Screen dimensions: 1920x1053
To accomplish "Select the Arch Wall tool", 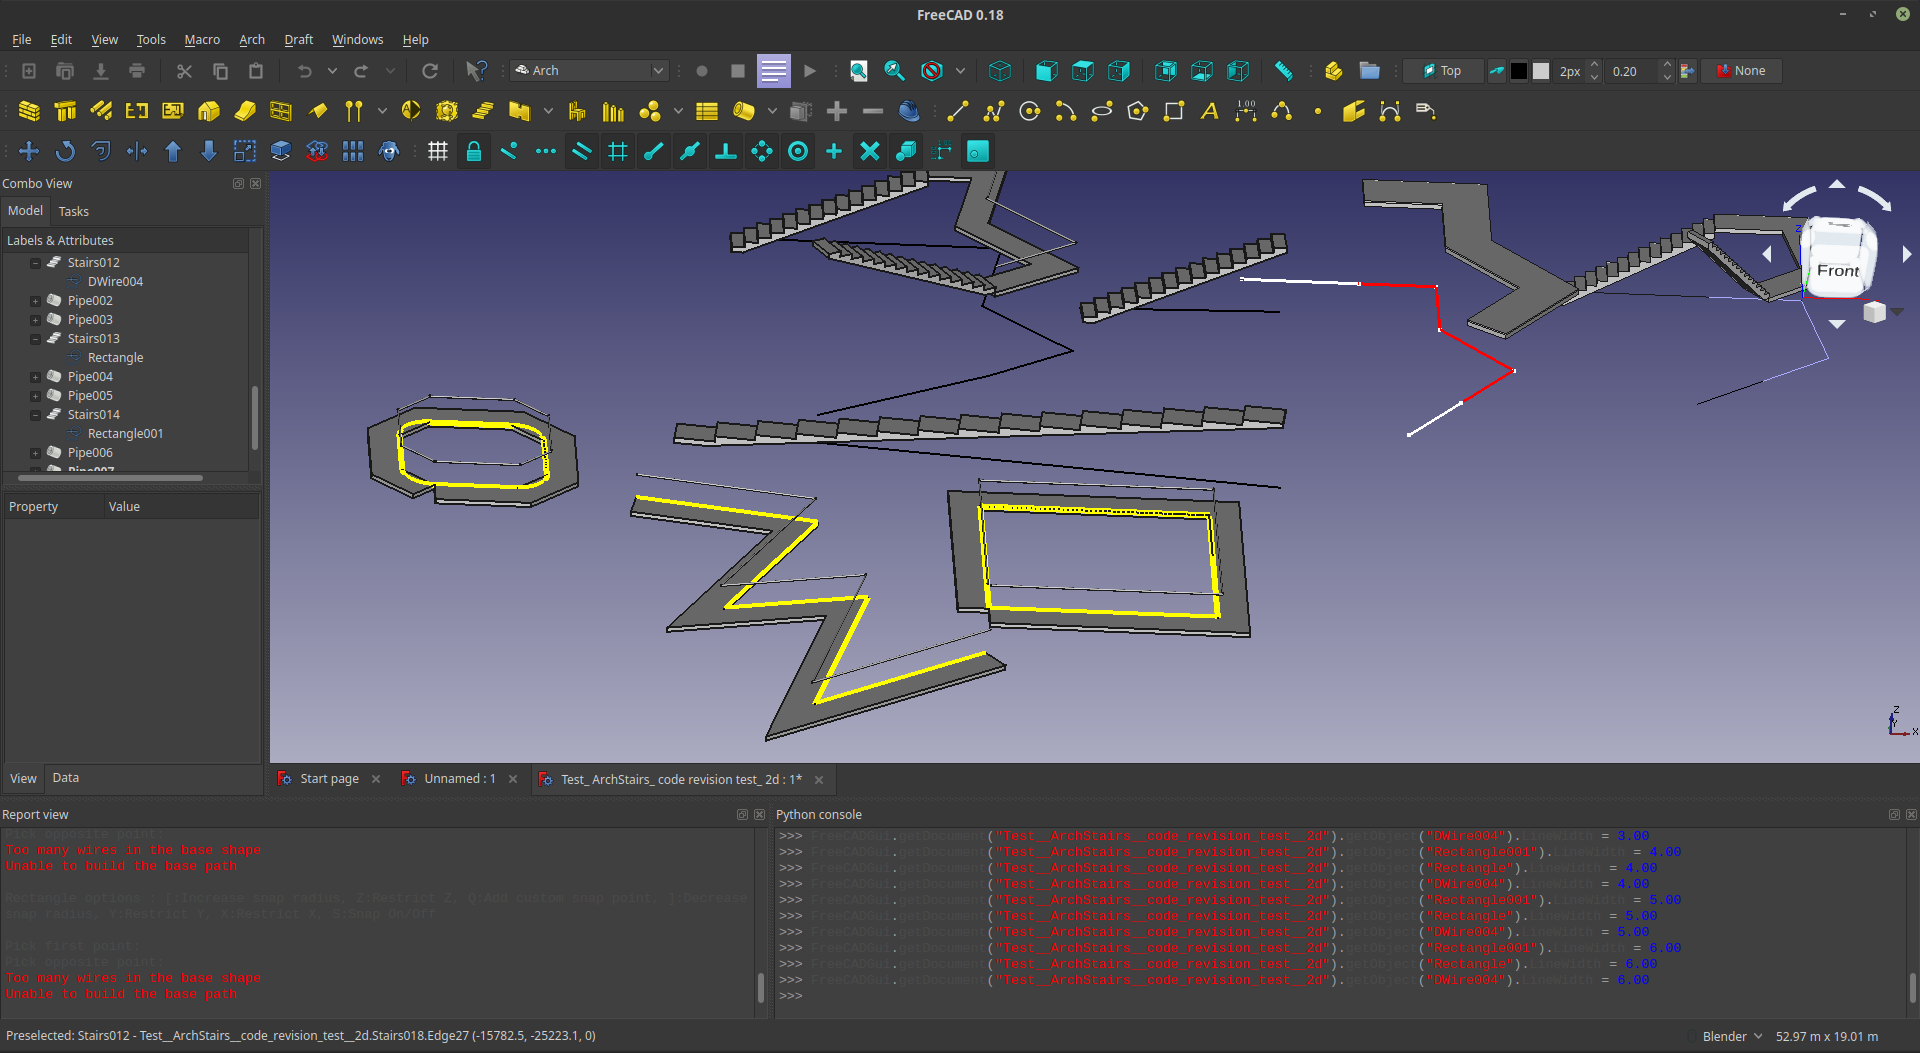I will tap(29, 111).
